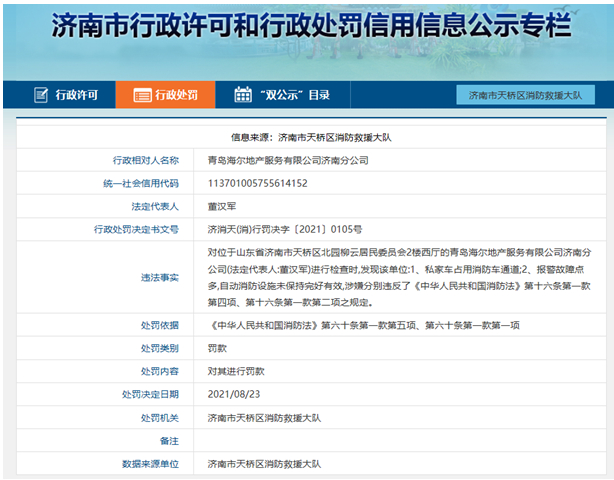Click the 济南市天桥区消防救援大队 button at top right

(x=525, y=95)
